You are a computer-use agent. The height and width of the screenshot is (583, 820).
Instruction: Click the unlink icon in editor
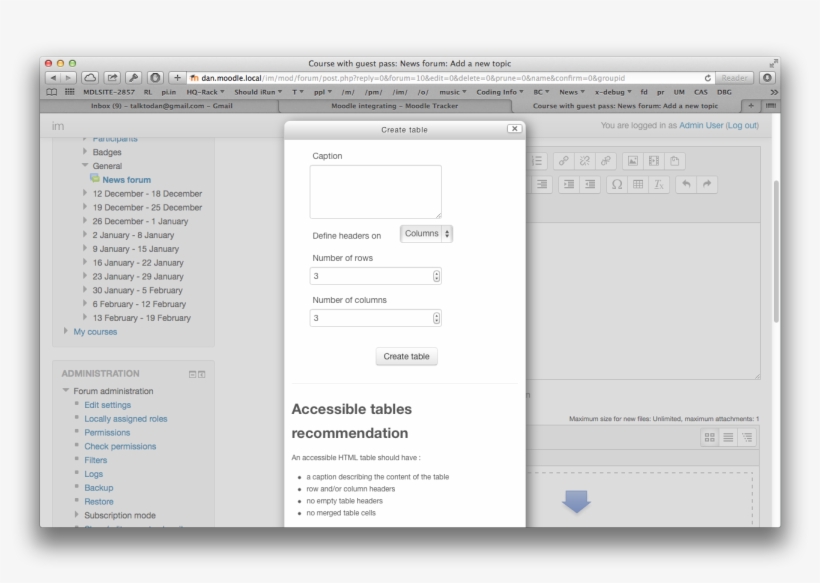(x=585, y=161)
